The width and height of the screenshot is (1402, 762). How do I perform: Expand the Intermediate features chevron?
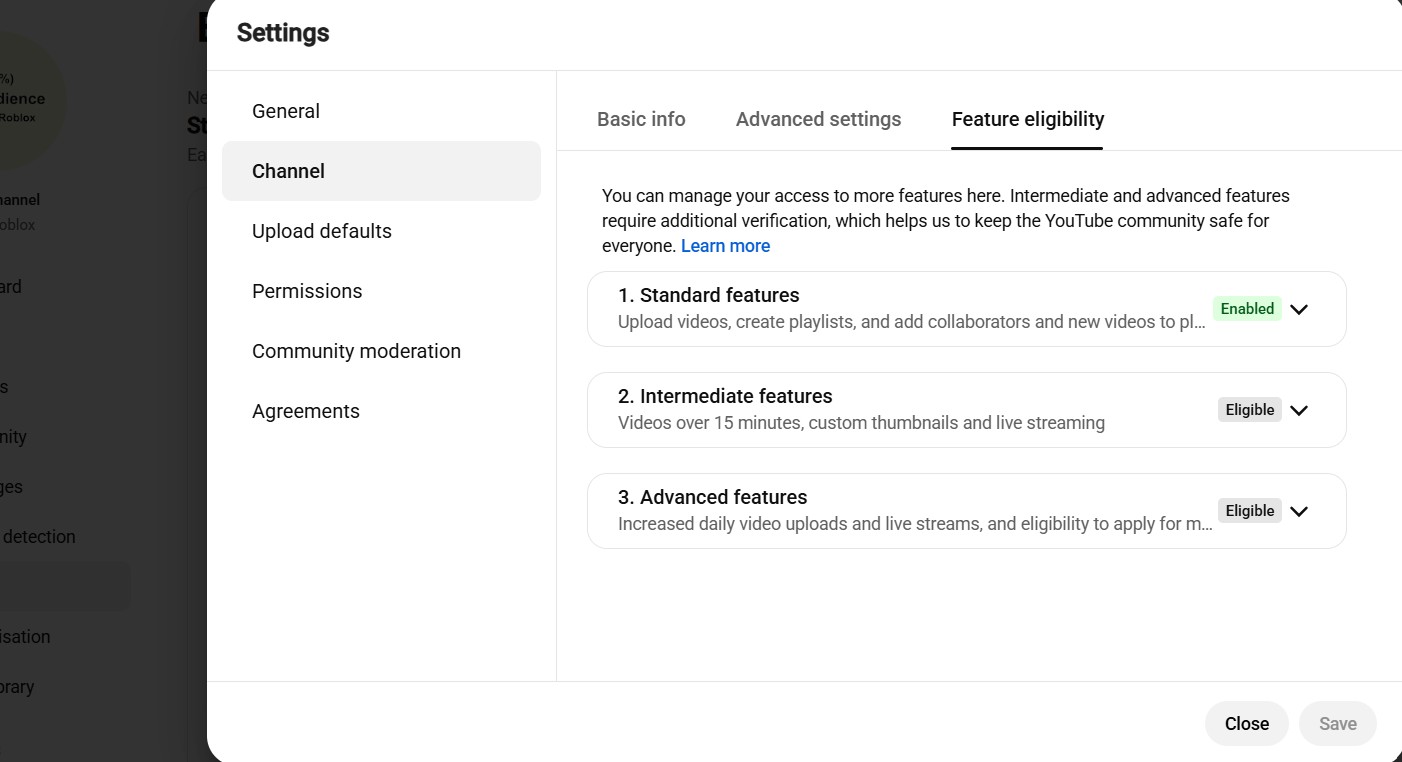click(1299, 410)
